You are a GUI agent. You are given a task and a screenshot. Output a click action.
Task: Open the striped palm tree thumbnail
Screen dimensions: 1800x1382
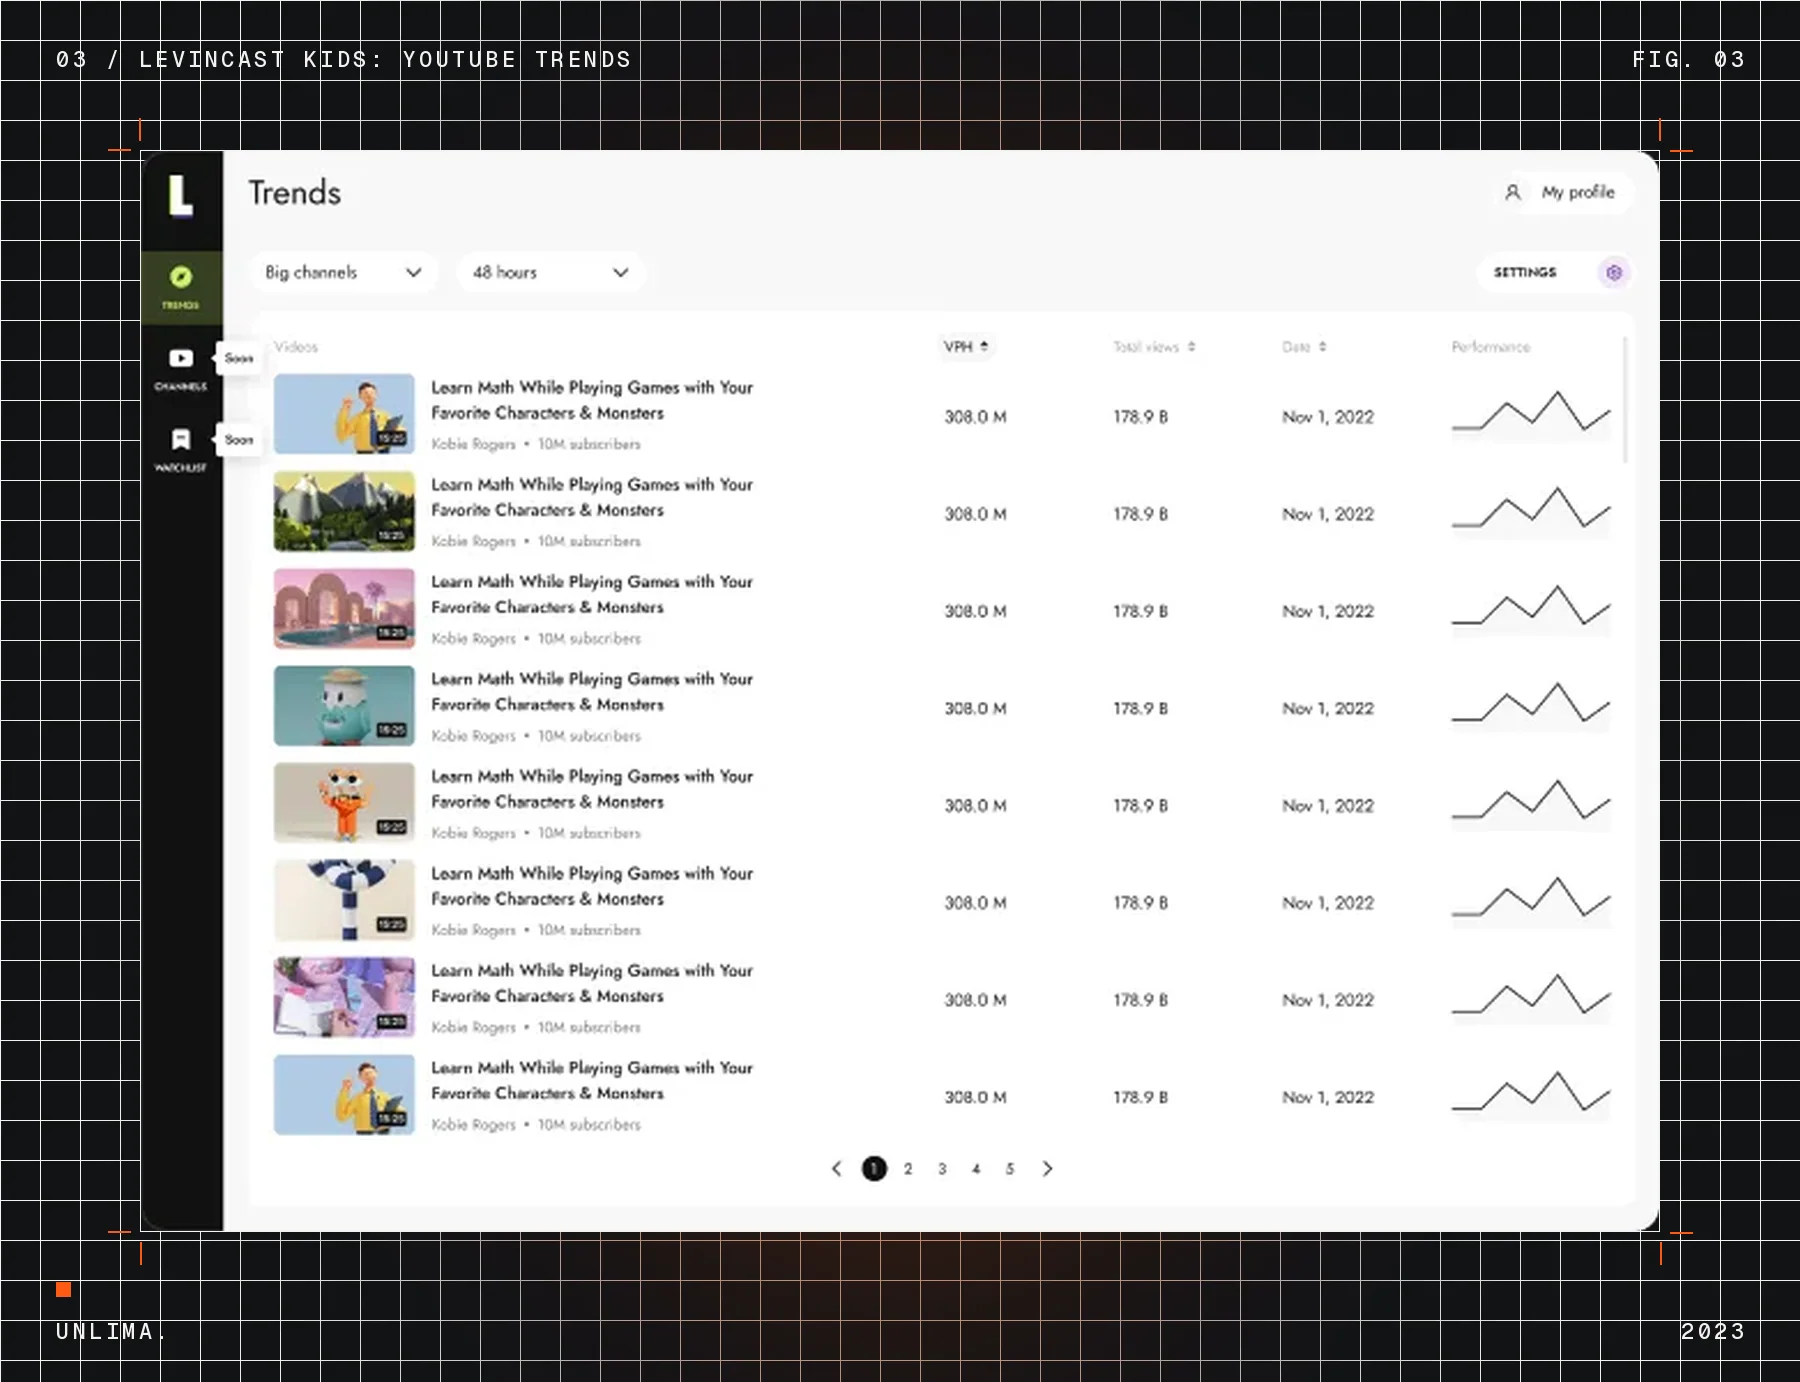[344, 900]
